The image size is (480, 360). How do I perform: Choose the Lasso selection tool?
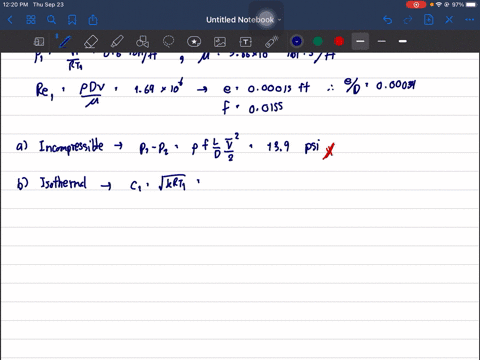[x=168, y=42]
